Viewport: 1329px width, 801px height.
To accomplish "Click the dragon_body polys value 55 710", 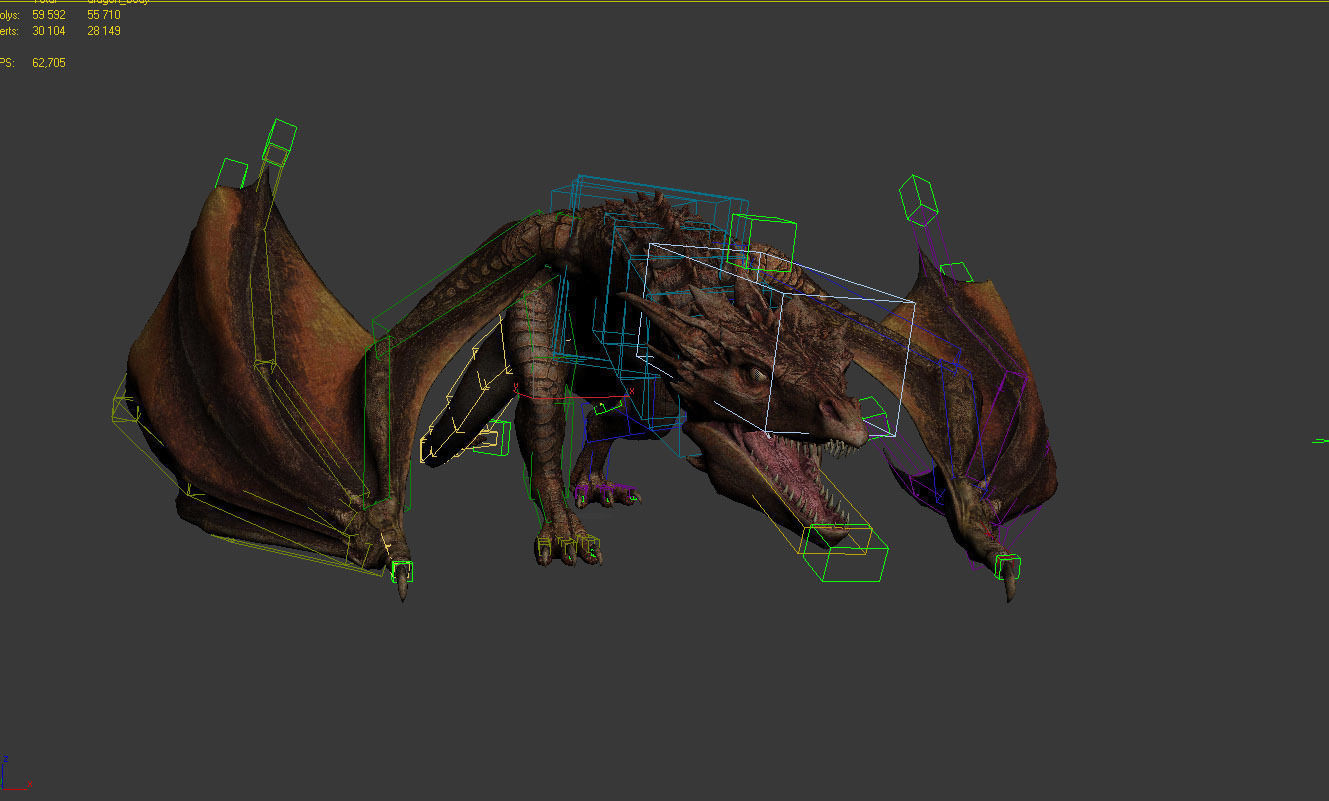I will click(104, 15).
